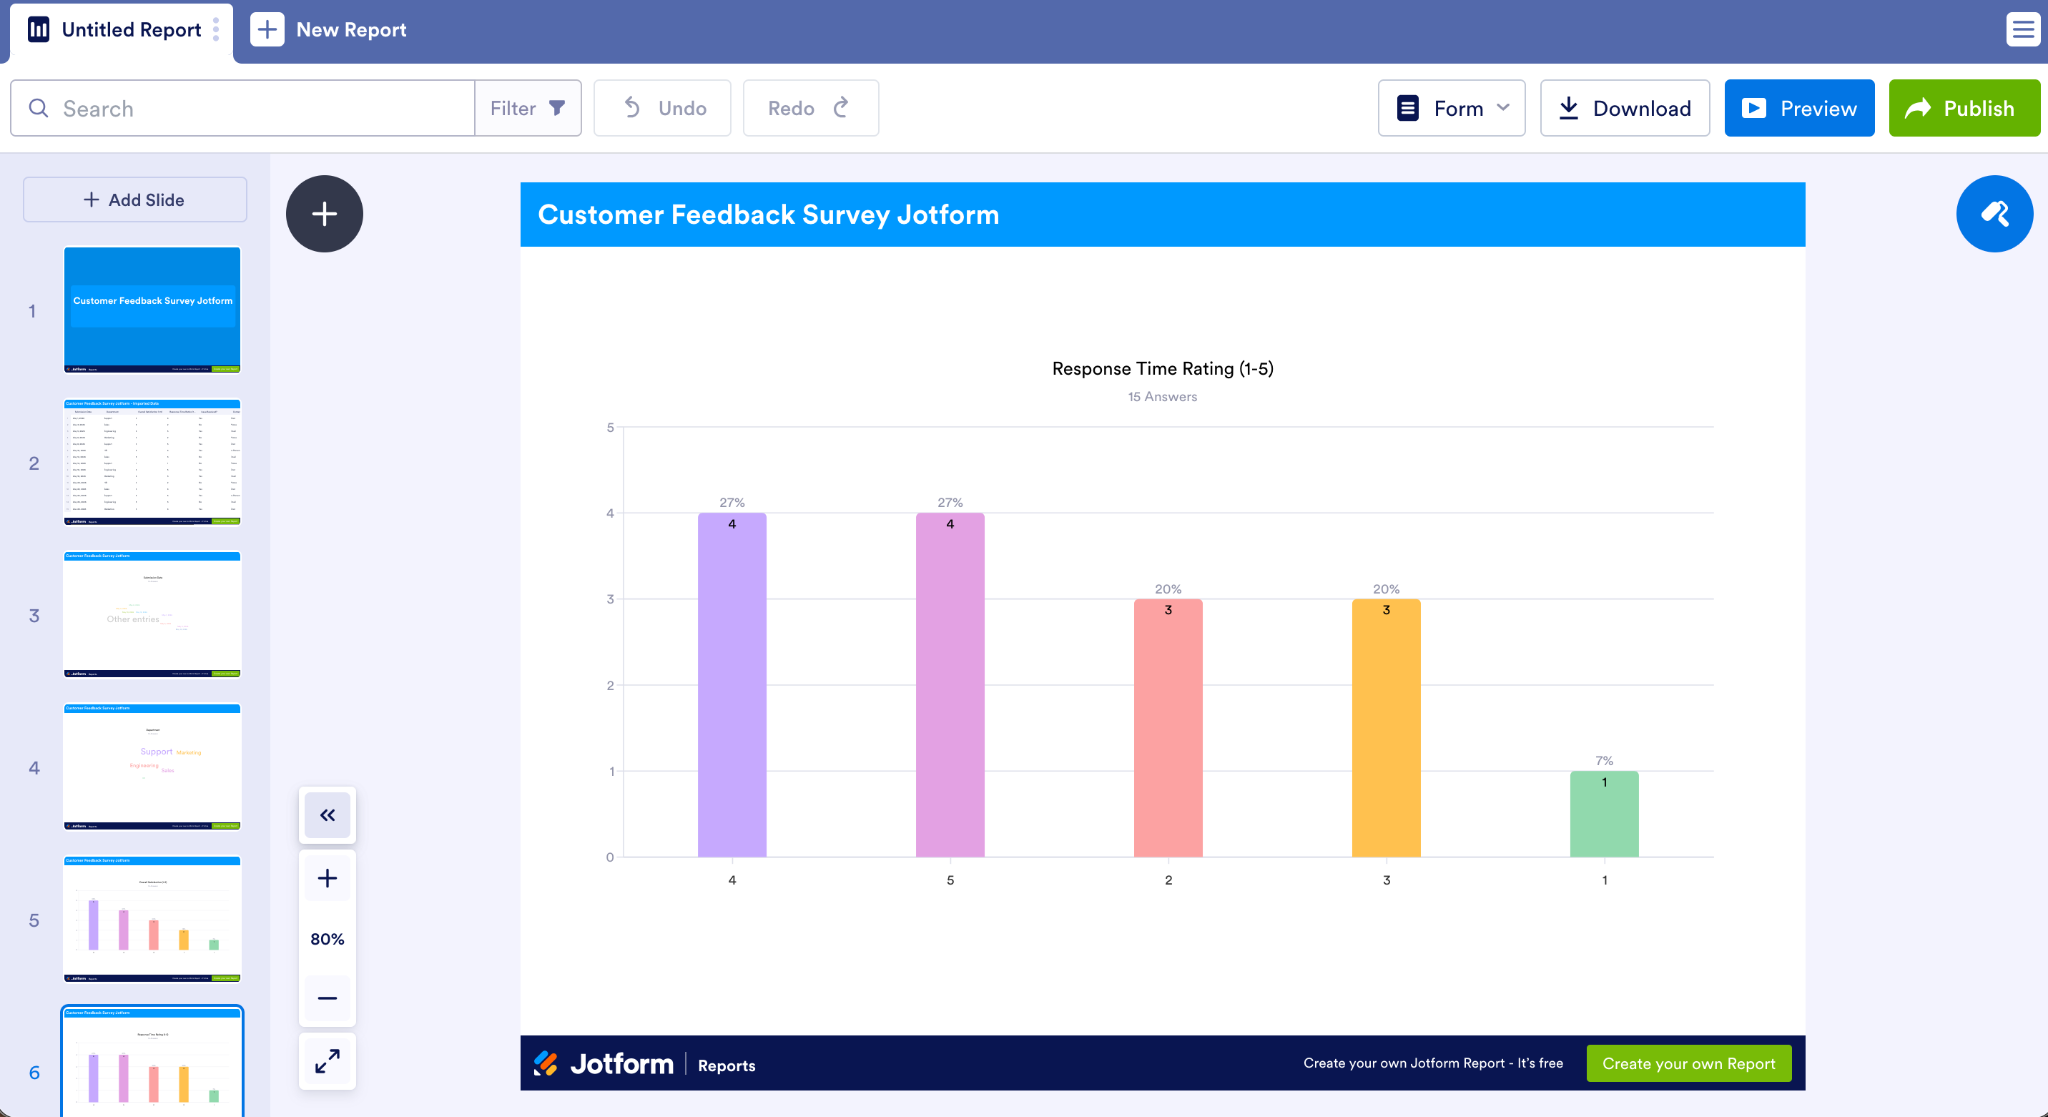
Task: Open the Untitled Report tab options dots
Action: (x=216, y=30)
